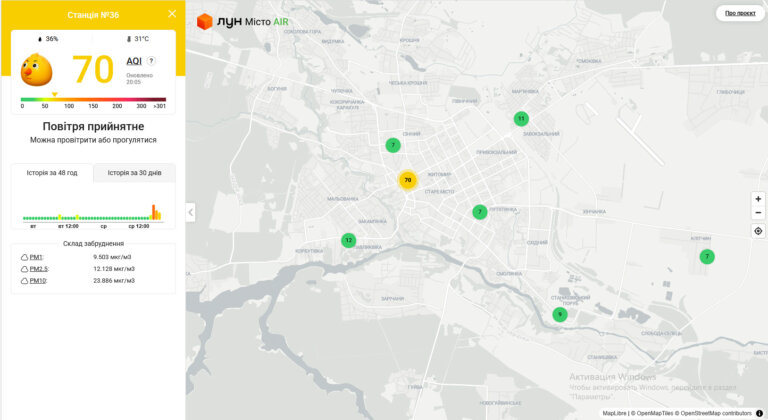Select the green station marker showing 11
This screenshot has height=420, width=768.
click(x=521, y=119)
